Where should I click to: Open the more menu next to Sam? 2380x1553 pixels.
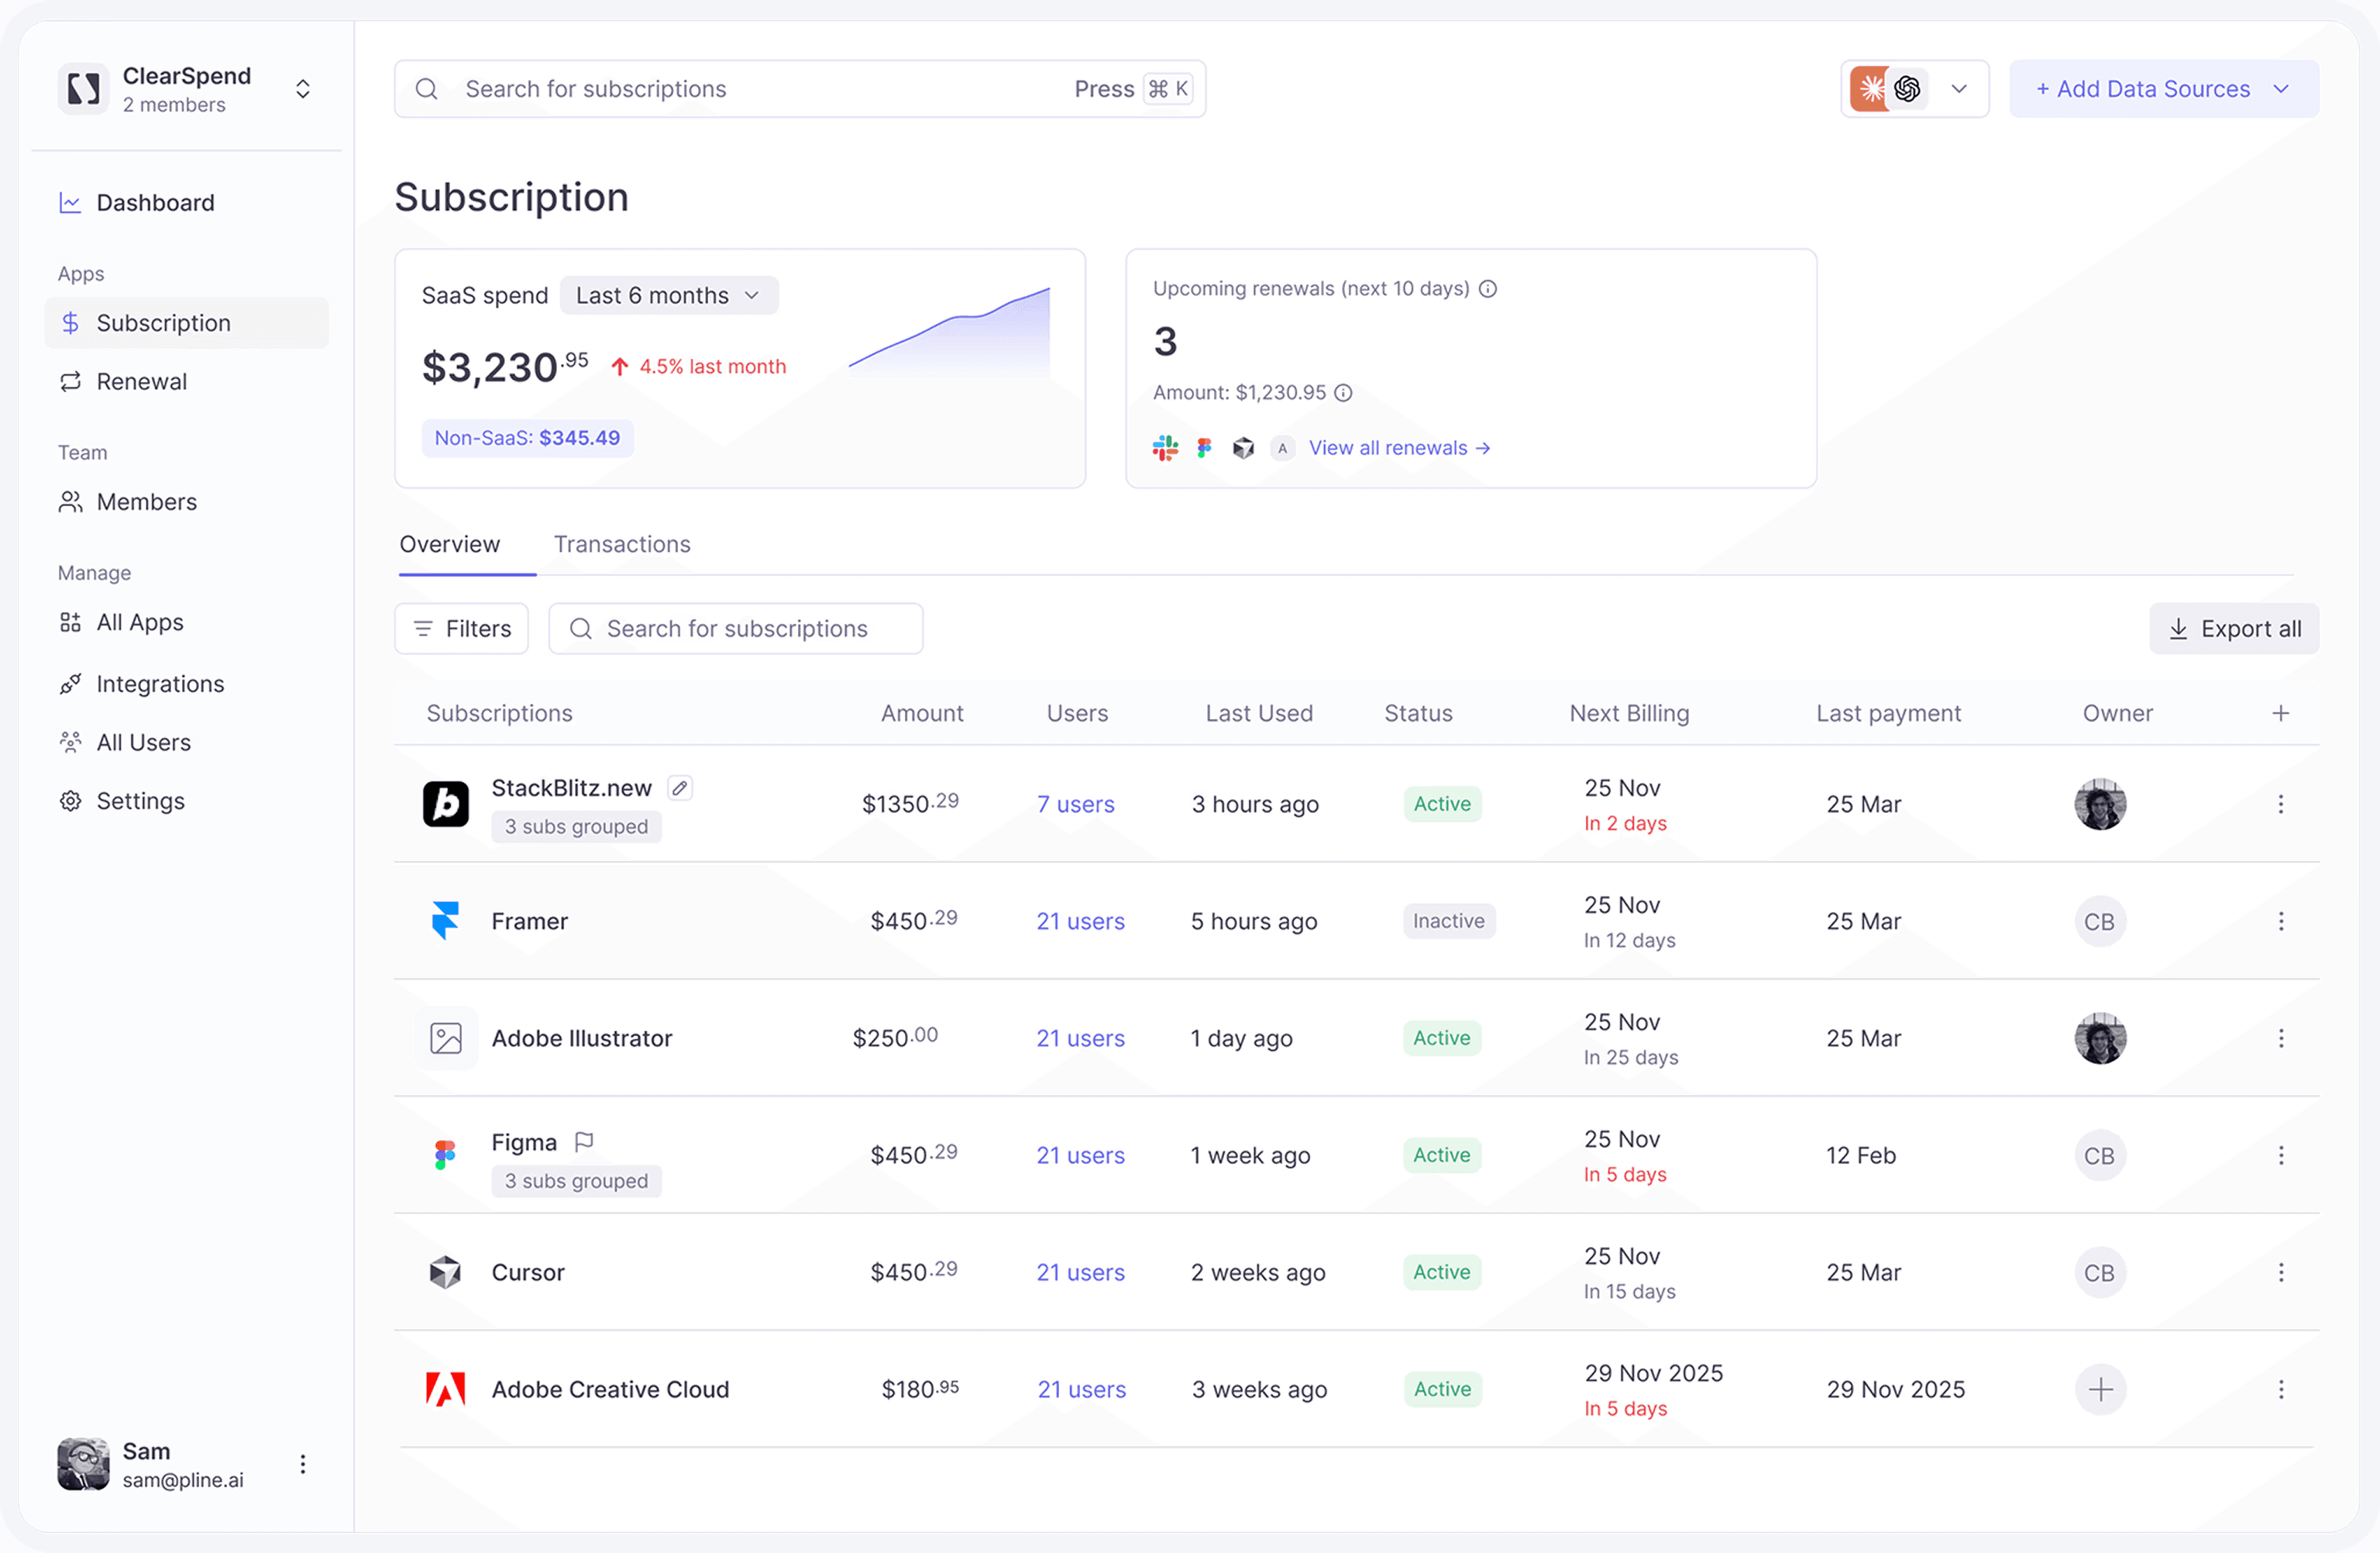[x=303, y=1465]
